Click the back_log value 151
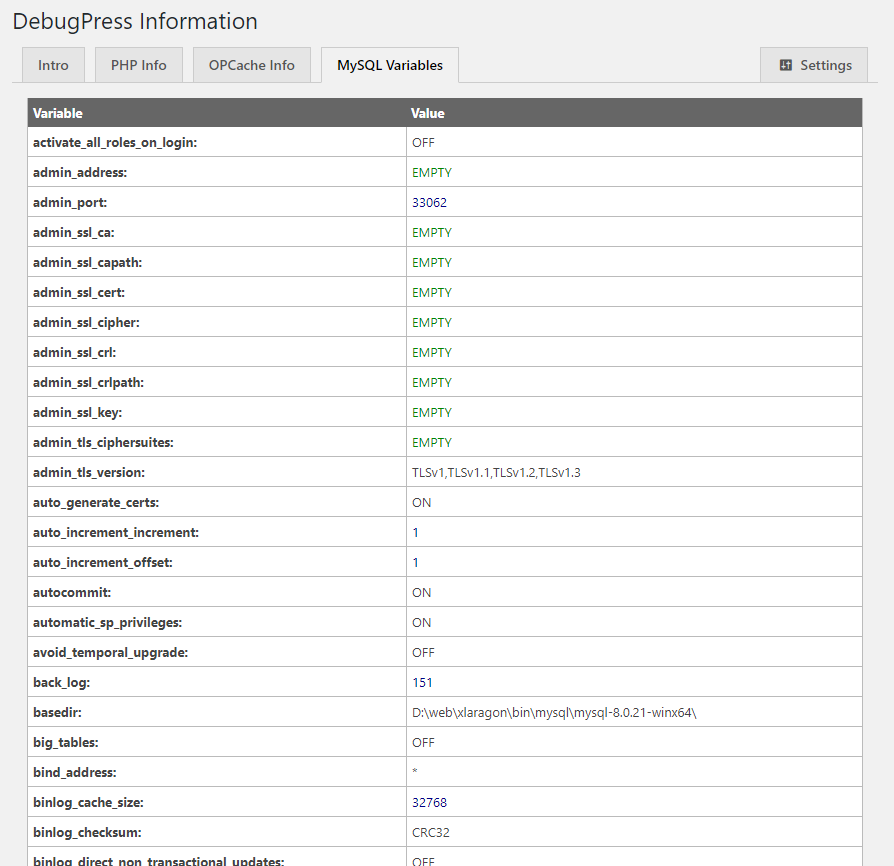894x866 pixels. (x=422, y=682)
